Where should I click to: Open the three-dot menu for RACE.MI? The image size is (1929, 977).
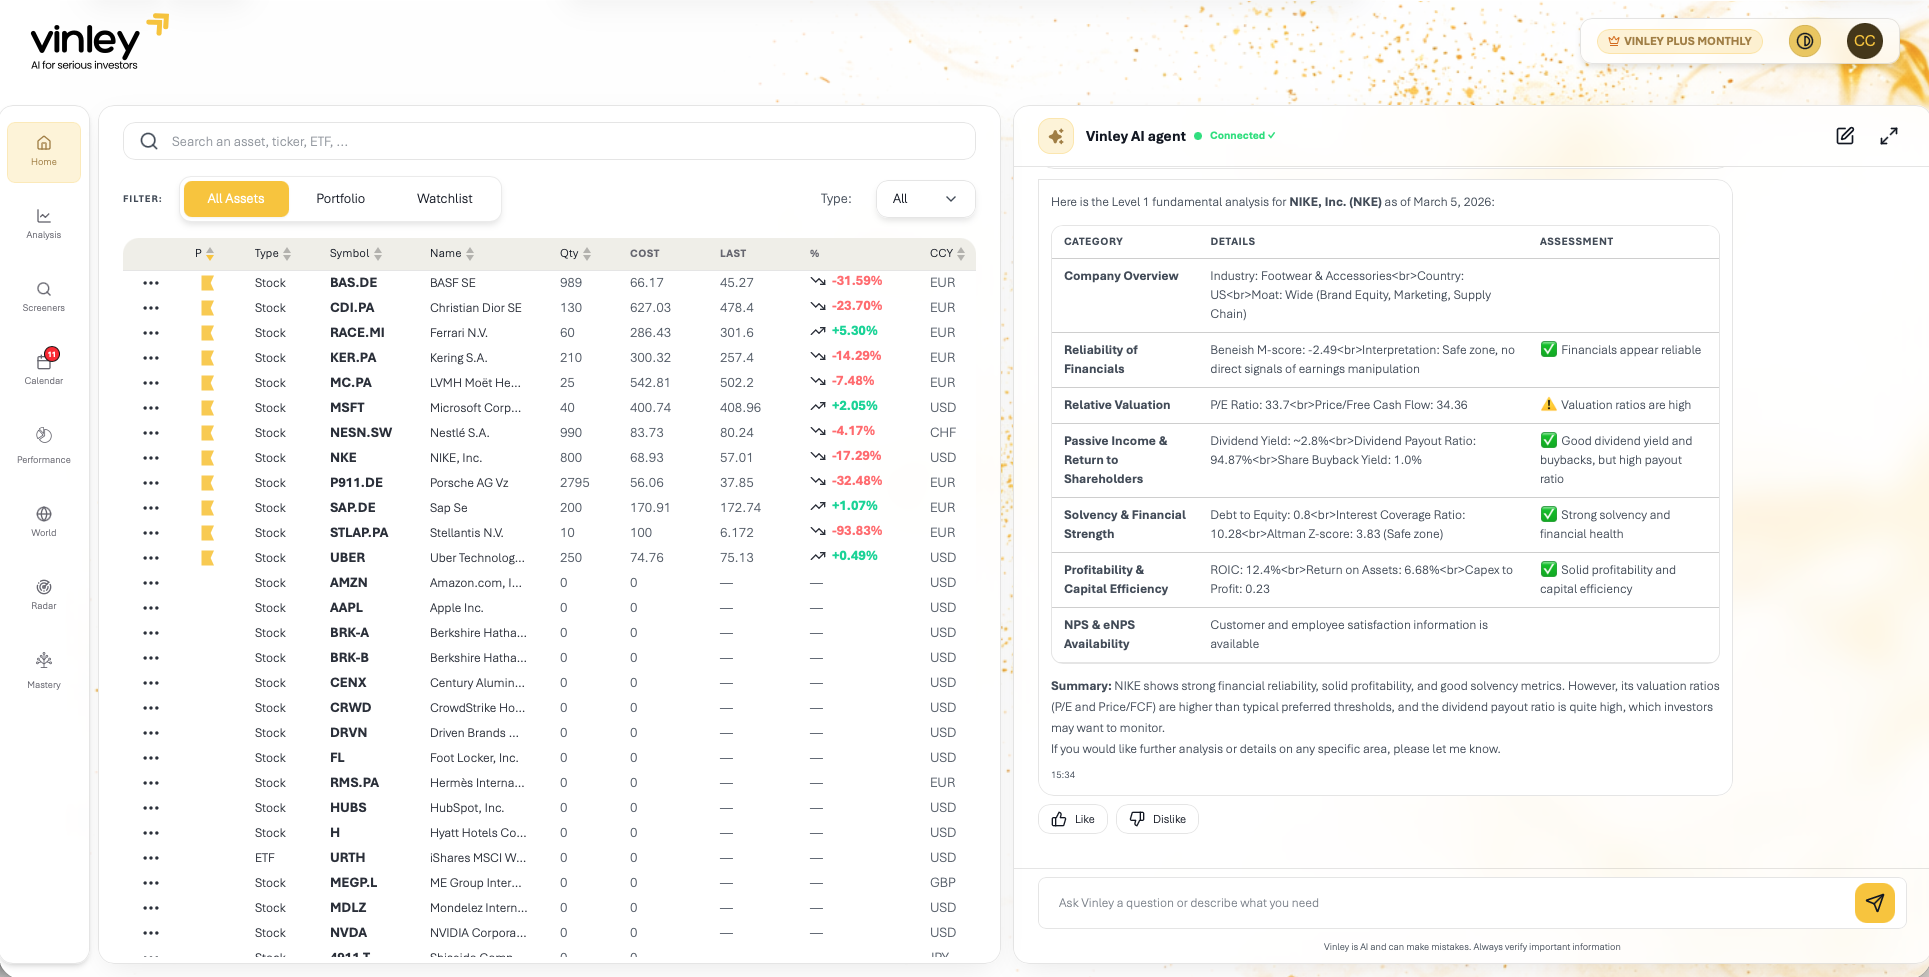click(151, 333)
